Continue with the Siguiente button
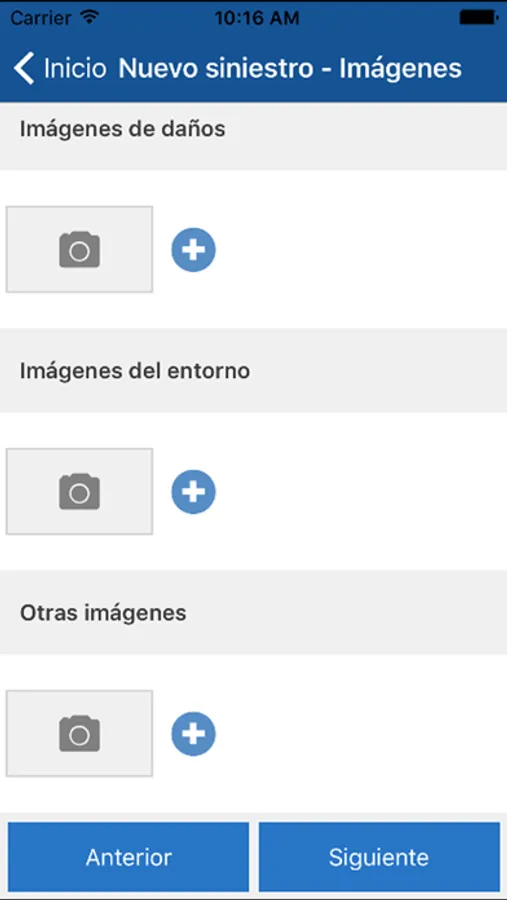The image size is (507, 900). [379, 857]
